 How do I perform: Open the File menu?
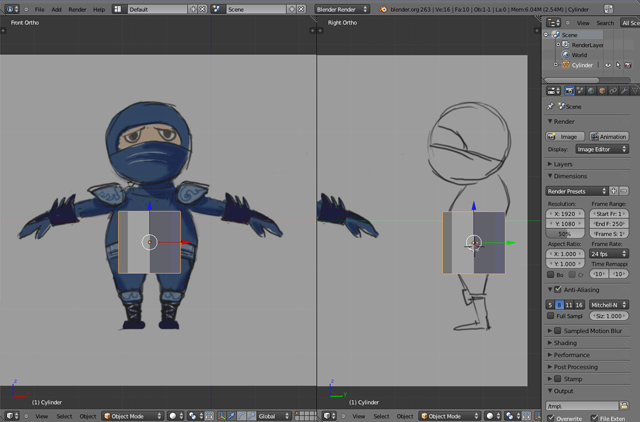coord(40,9)
